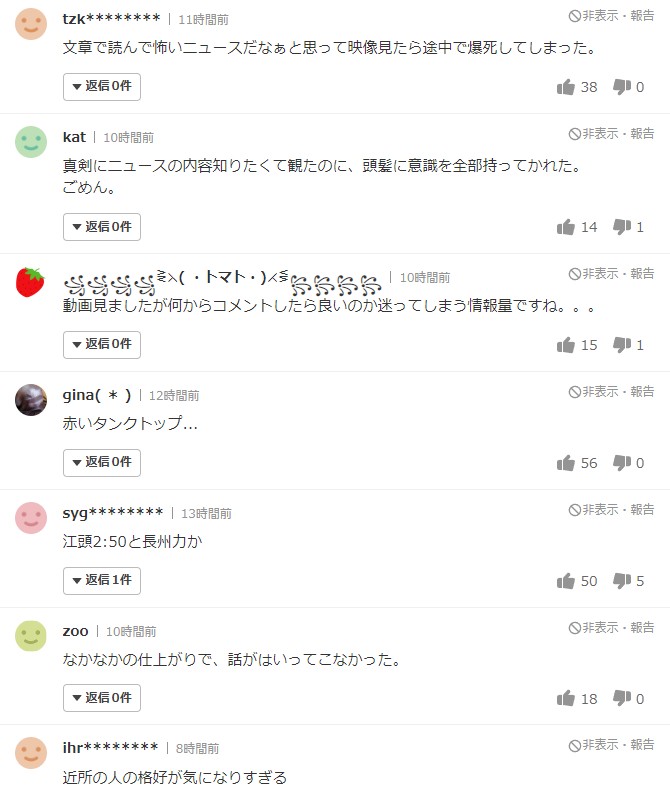Viewport: 670px width, 794px height.
Task: Open the strawberry avatar of トマト user
Action: coord(30,282)
